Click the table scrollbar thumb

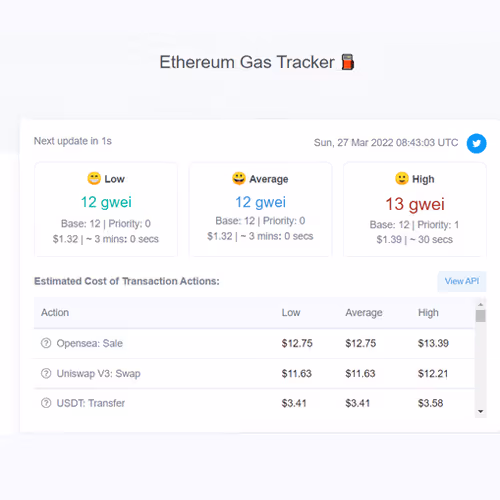[480, 316]
